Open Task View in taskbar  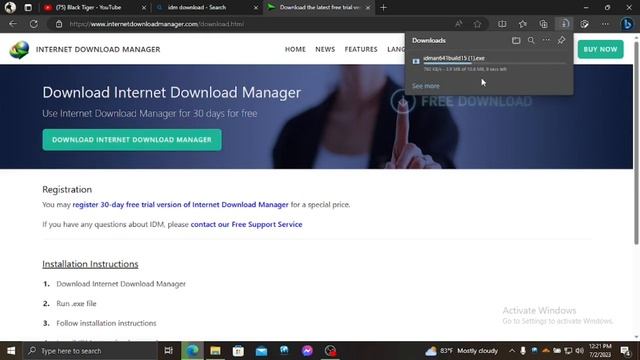tap(168, 351)
